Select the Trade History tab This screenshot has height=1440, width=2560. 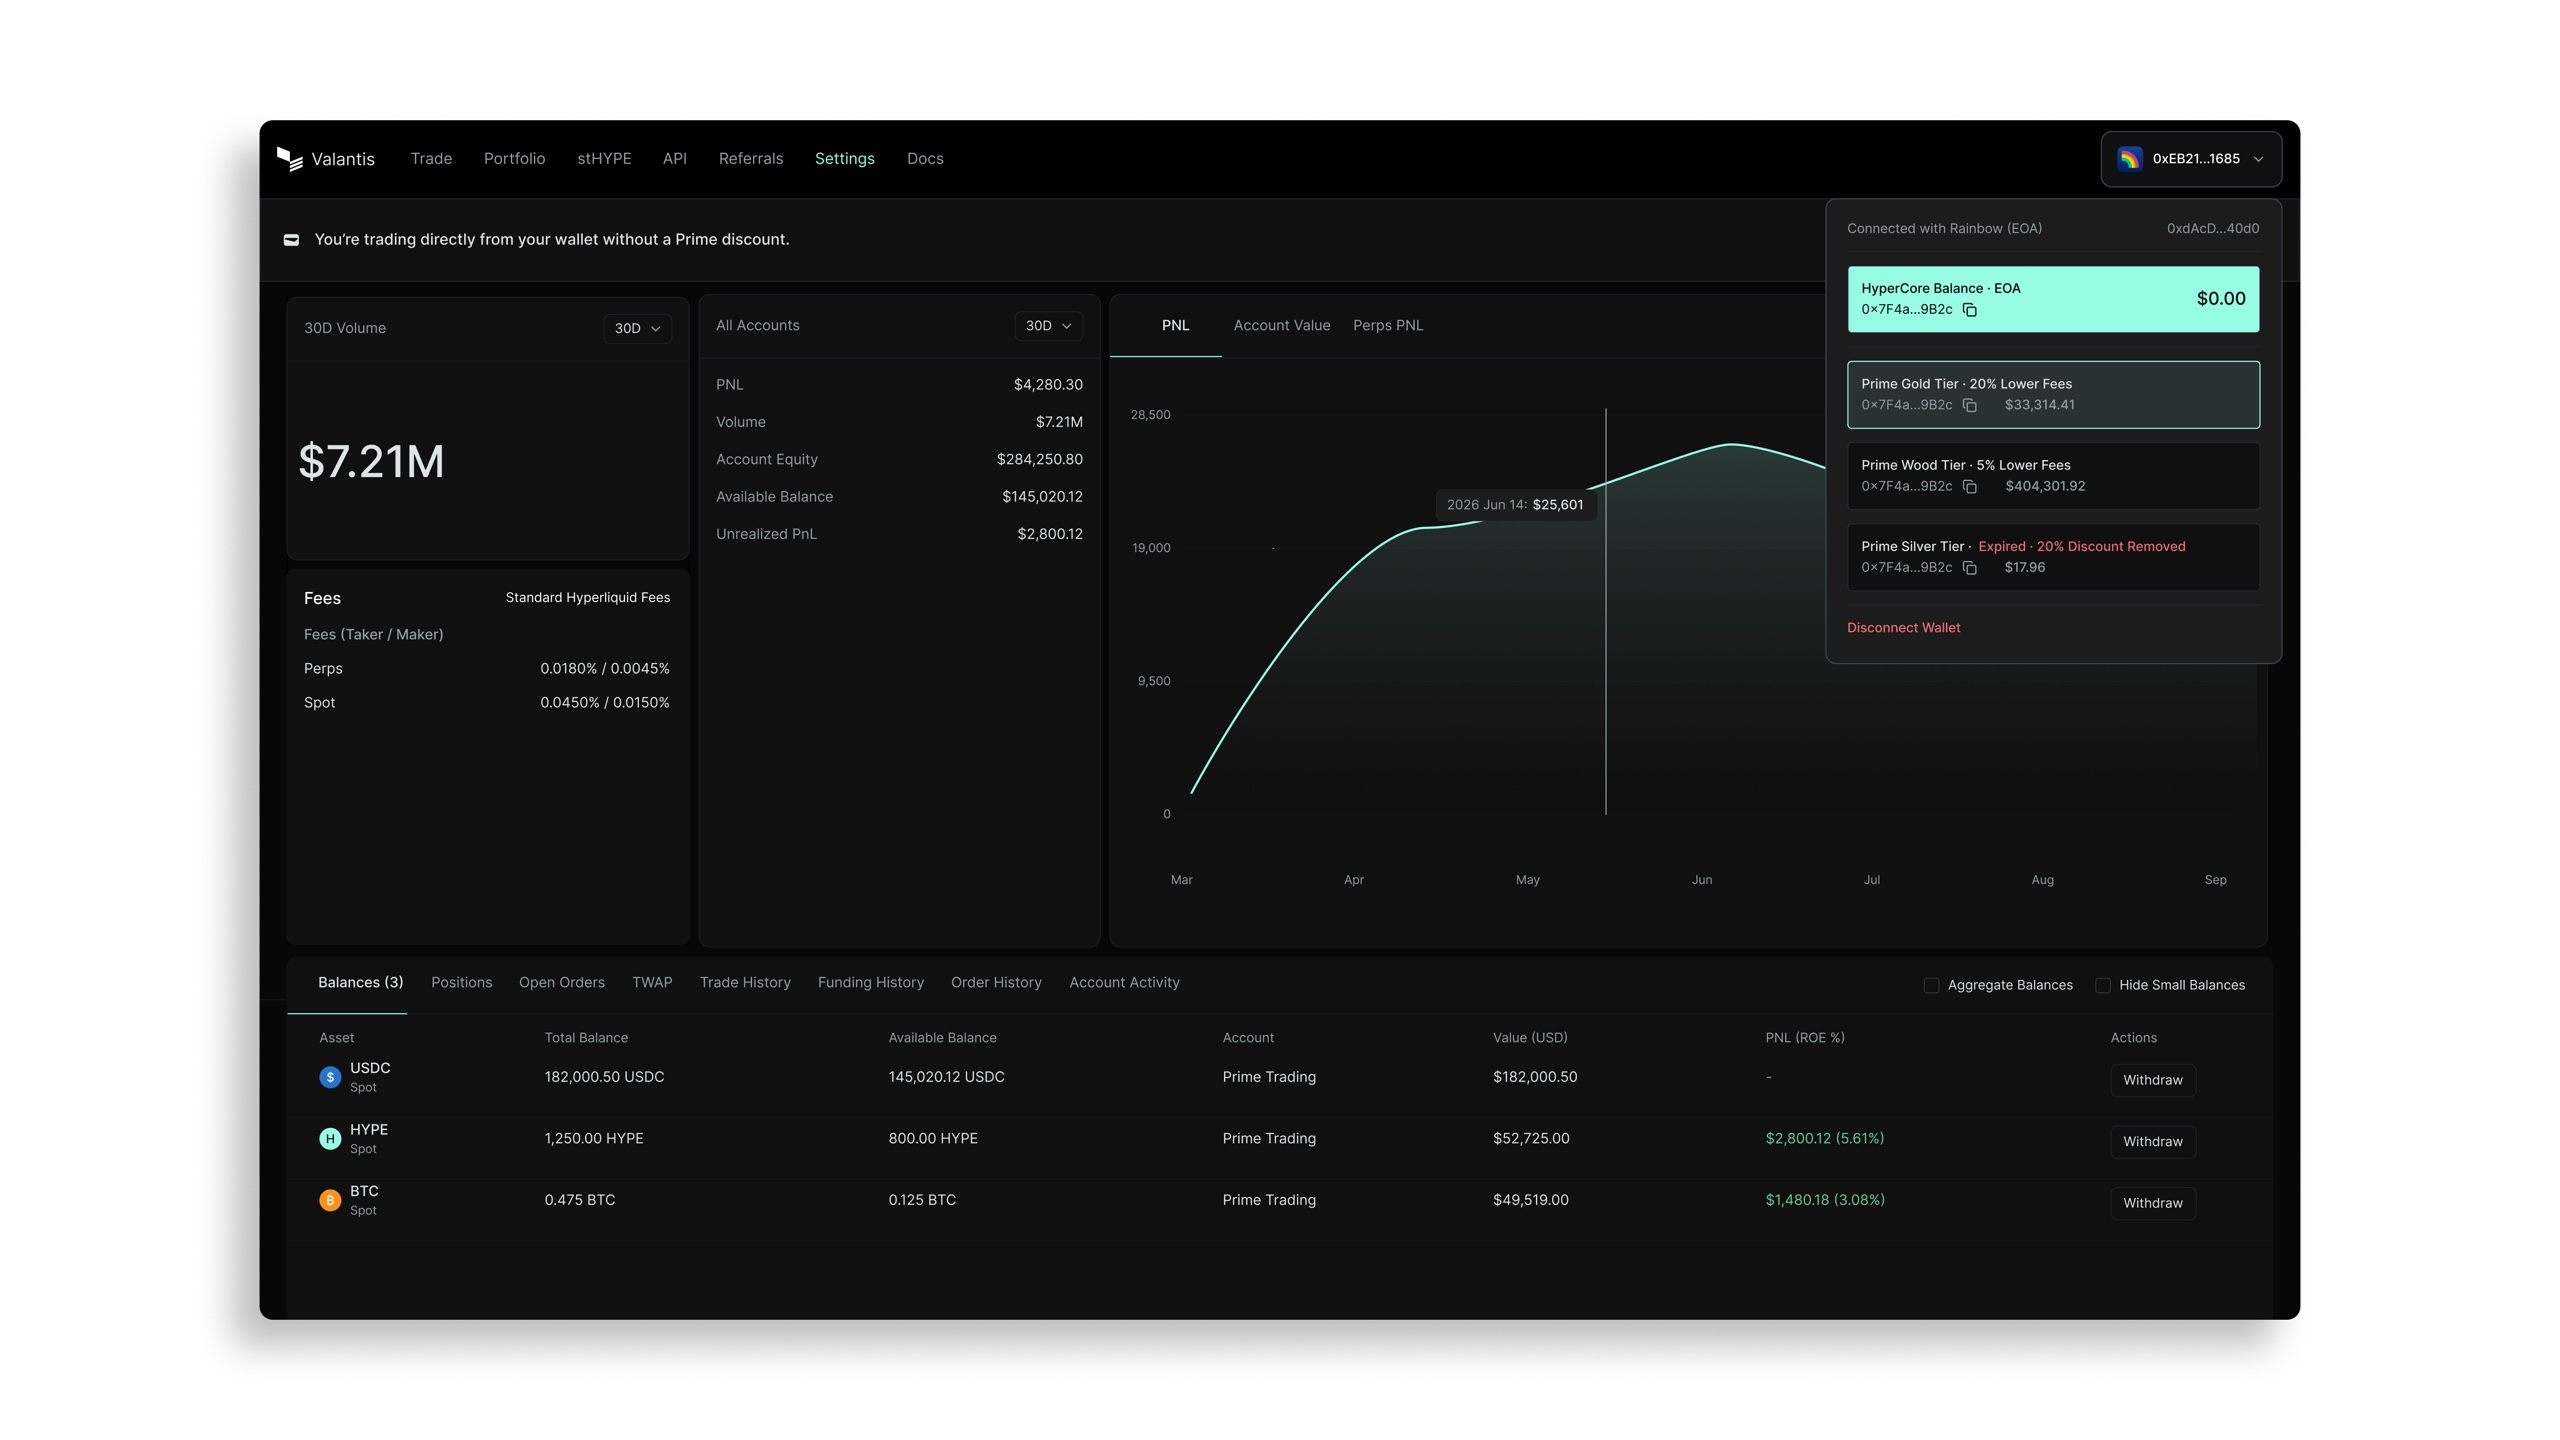[745, 983]
